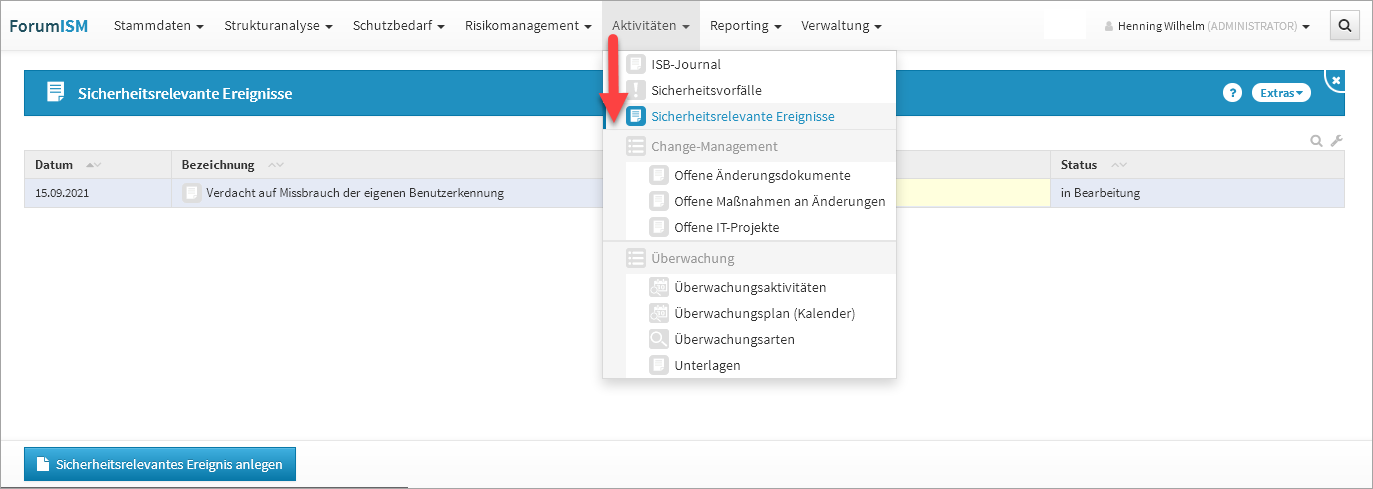Close panel with the x icon
This screenshot has width=1373, height=489.
tap(1336, 80)
